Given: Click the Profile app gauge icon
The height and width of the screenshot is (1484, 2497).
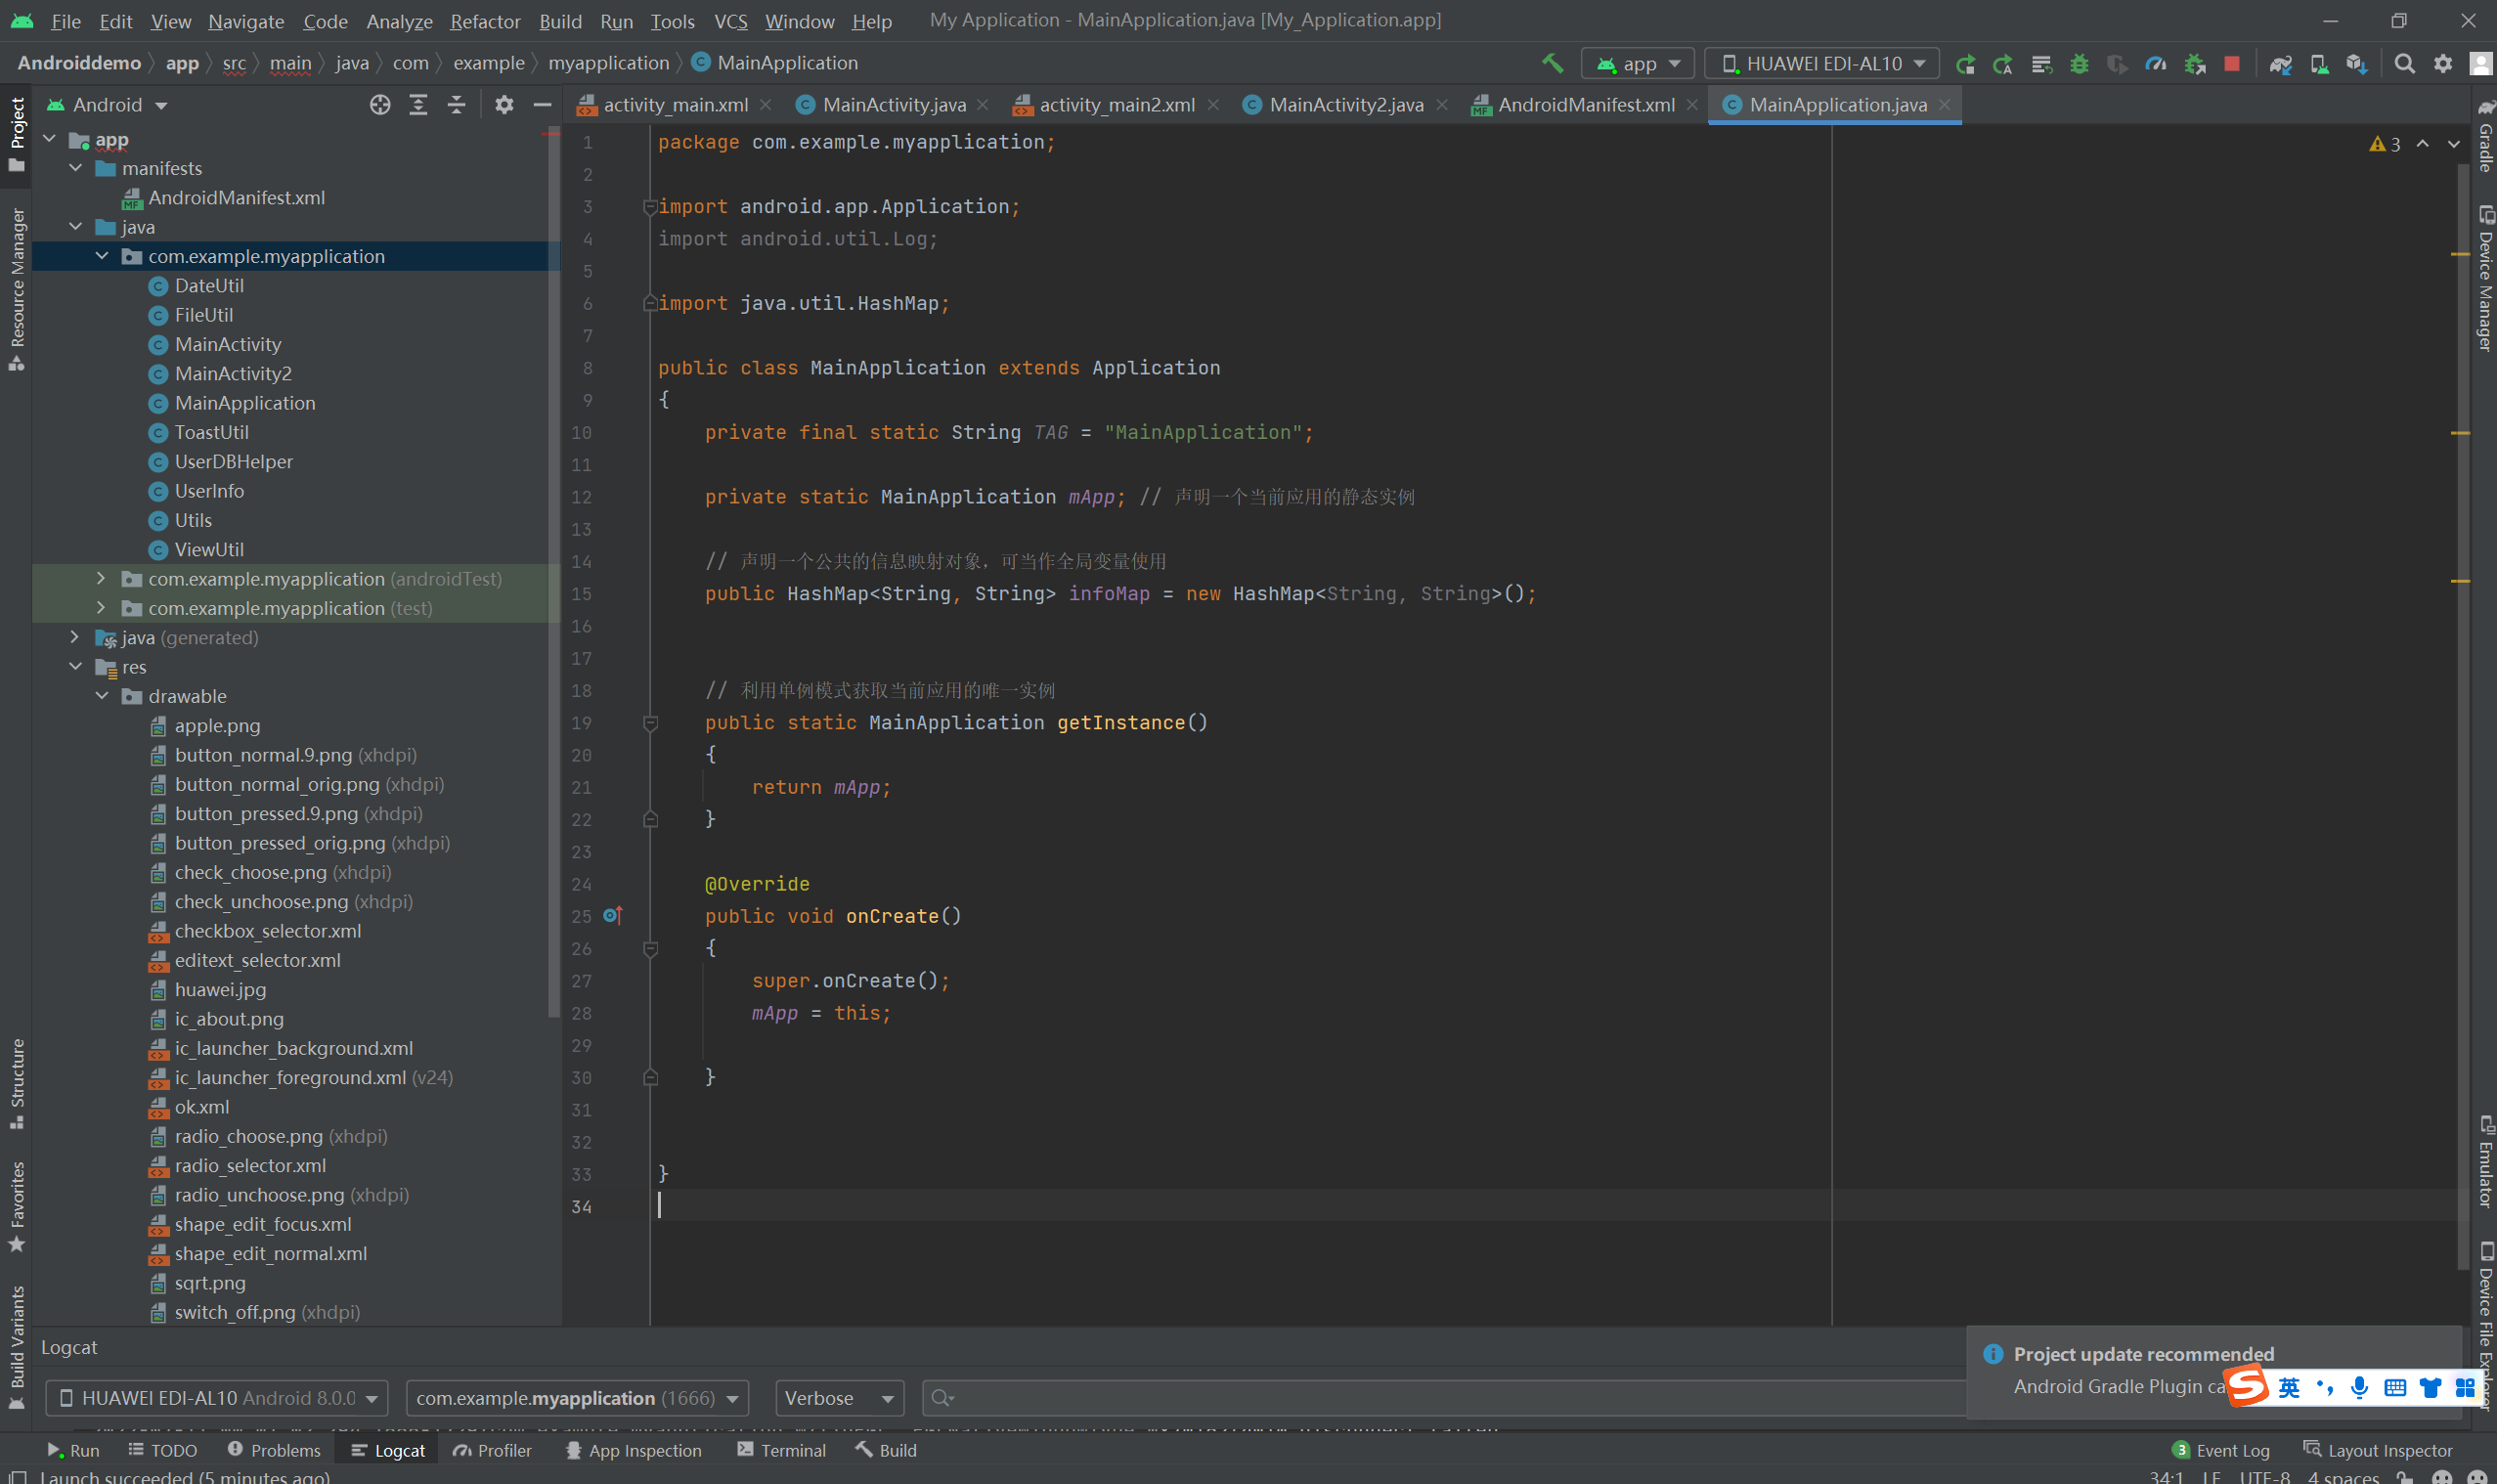Looking at the screenshot, I should pyautogui.click(x=2155, y=63).
